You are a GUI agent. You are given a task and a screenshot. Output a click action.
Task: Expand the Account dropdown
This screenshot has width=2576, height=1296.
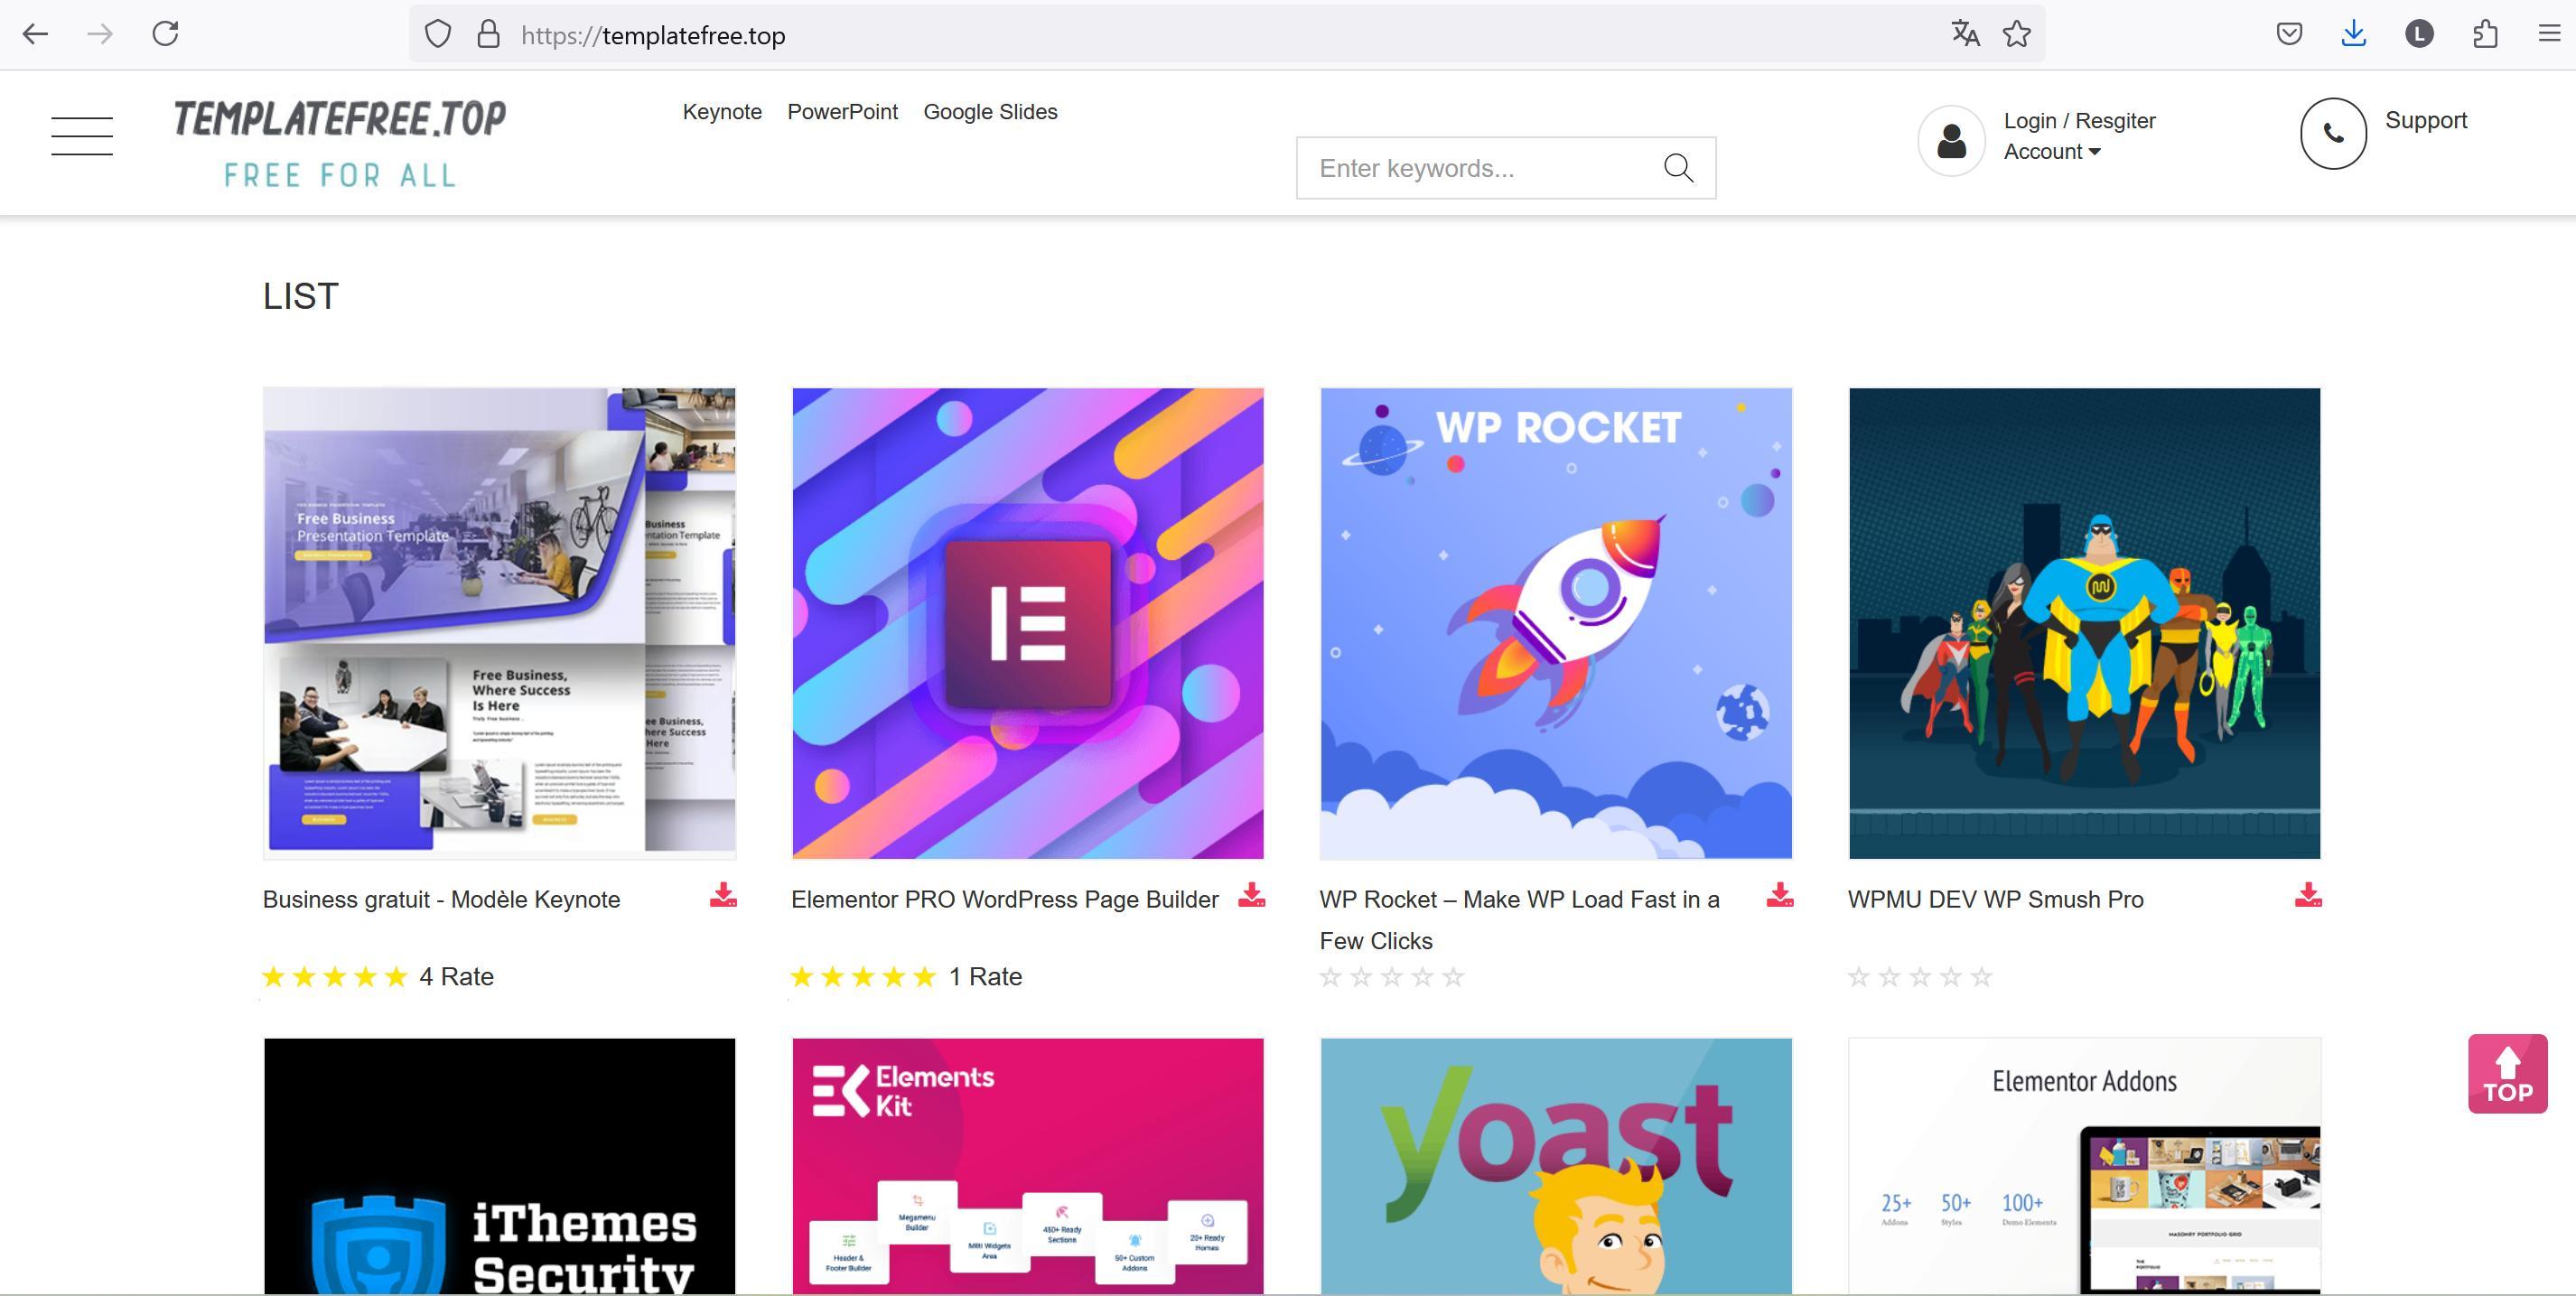tap(2051, 152)
